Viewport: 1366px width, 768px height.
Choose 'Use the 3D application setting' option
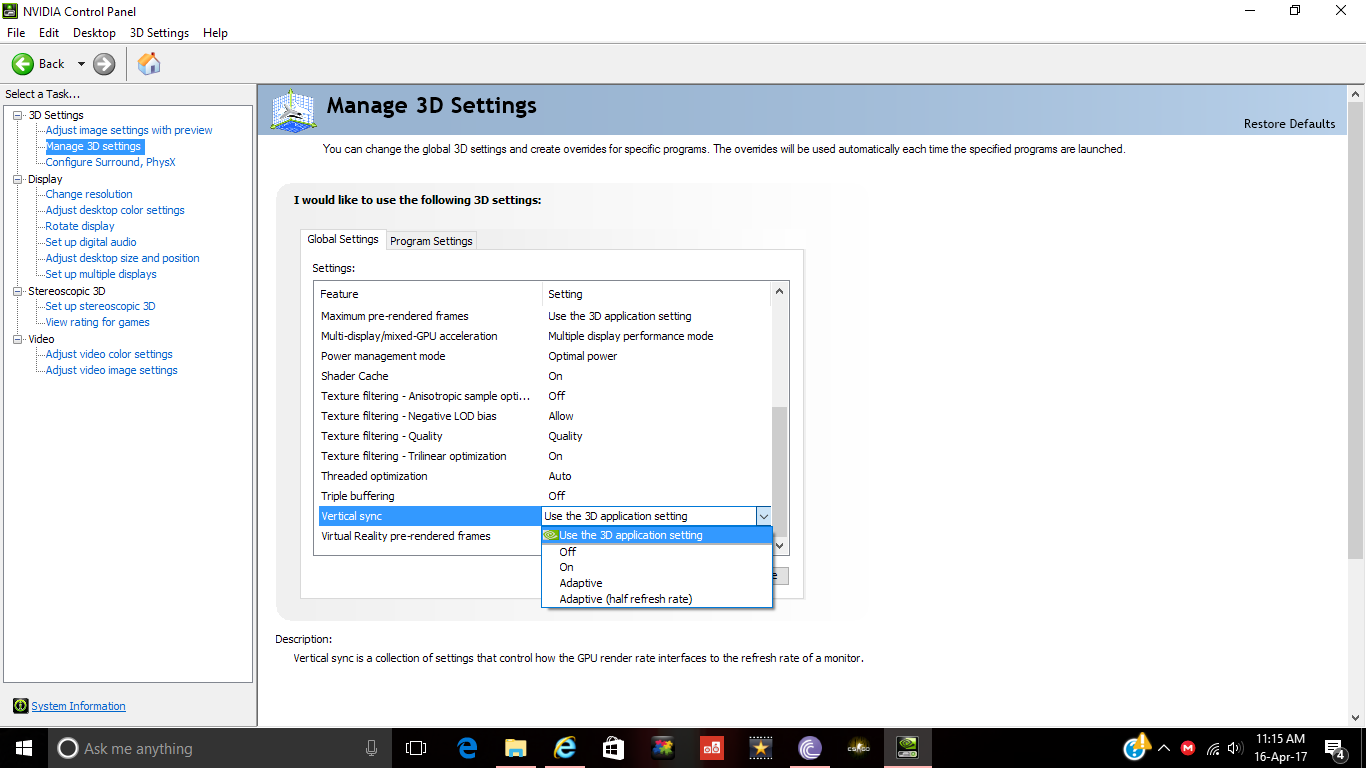657,535
